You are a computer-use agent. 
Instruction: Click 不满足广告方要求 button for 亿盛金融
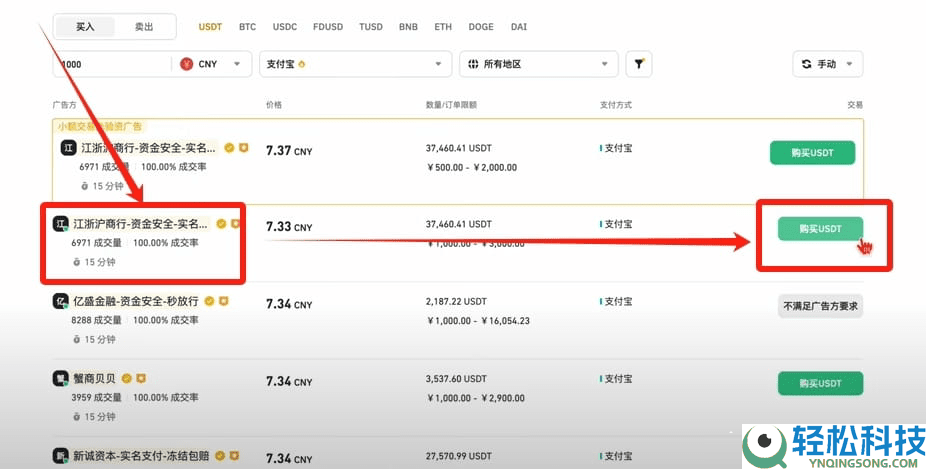(820, 306)
